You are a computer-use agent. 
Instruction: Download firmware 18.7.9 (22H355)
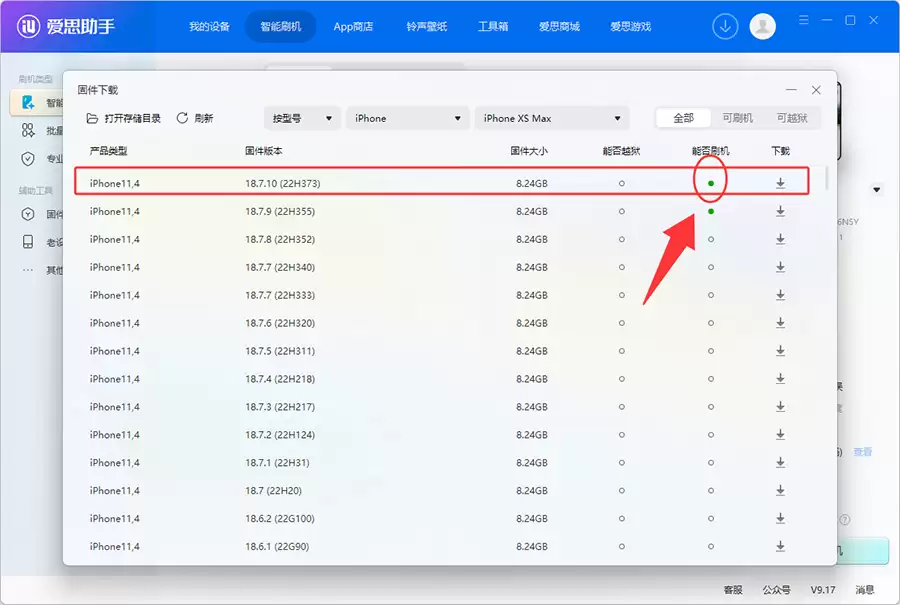coord(780,211)
